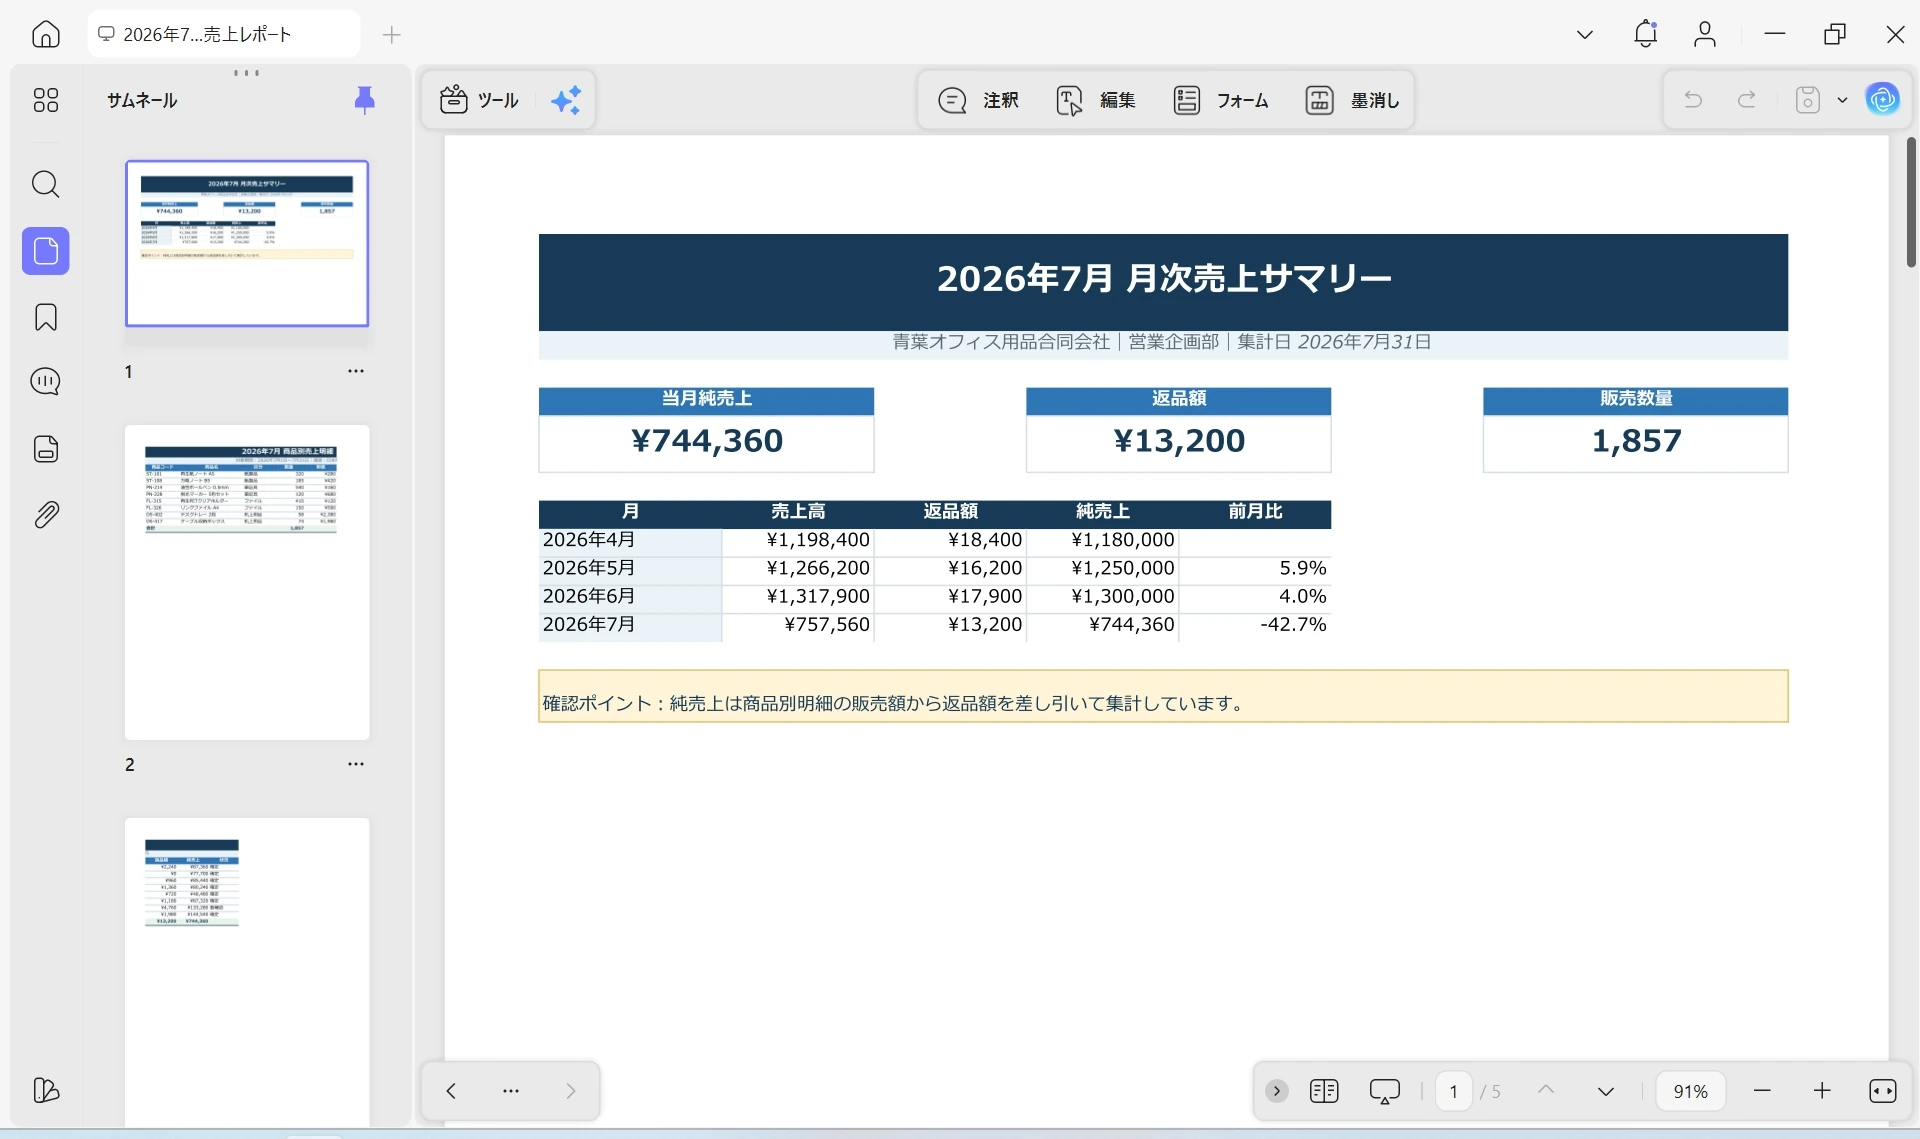Toggle the pin on the サムネール panel
The width and height of the screenshot is (1920, 1139).
click(x=365, y=100)
